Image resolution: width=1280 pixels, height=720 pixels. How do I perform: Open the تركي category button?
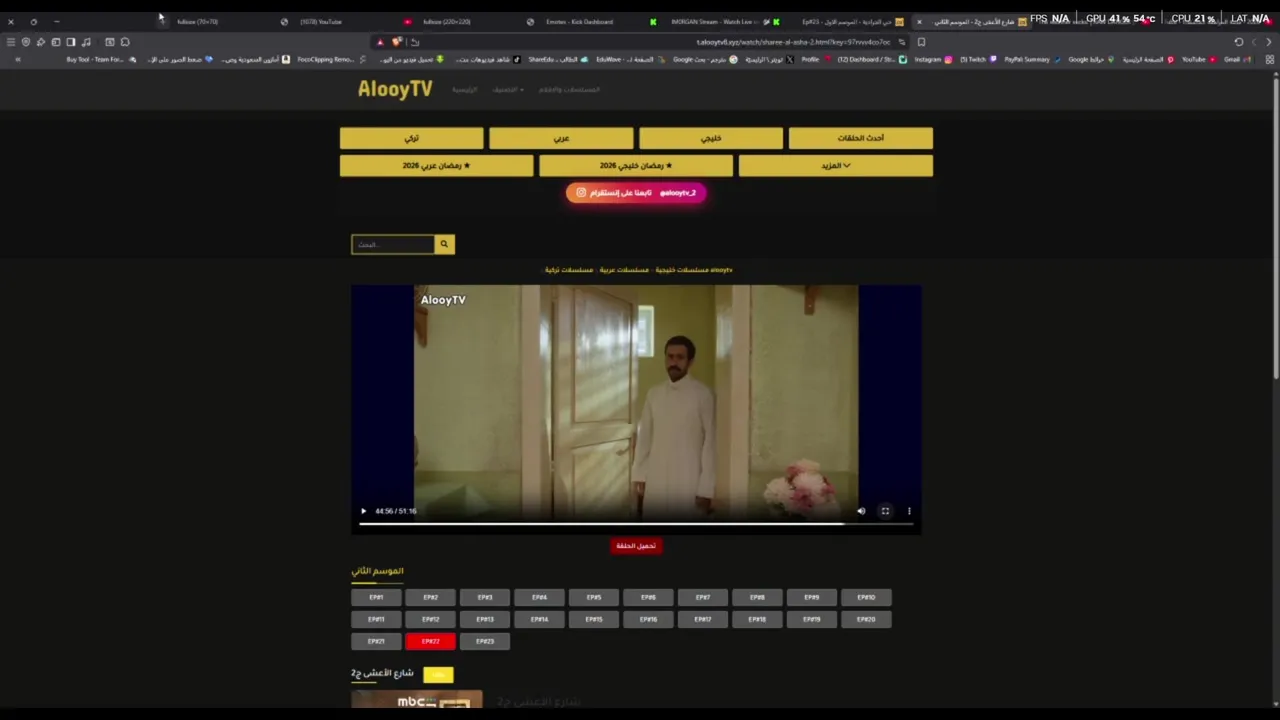point(411,138)
